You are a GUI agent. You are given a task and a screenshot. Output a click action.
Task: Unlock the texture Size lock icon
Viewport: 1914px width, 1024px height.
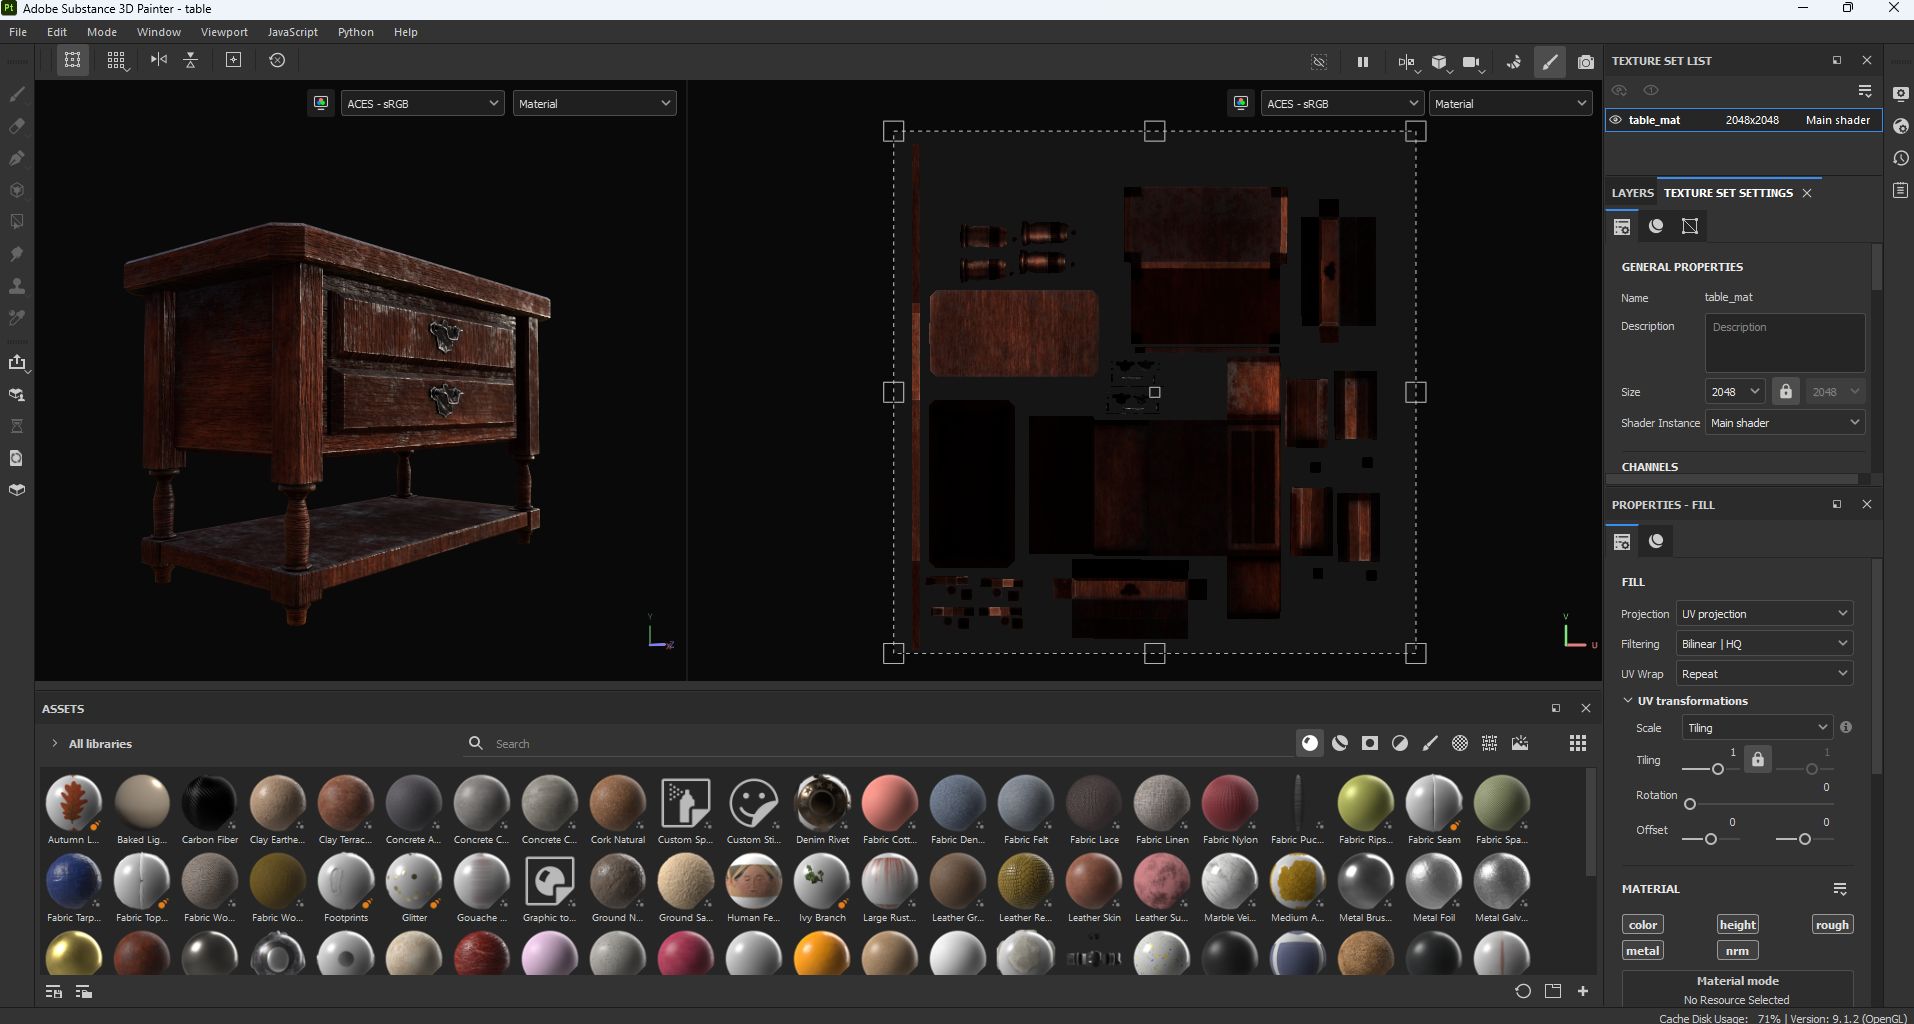pos(1786,391)
